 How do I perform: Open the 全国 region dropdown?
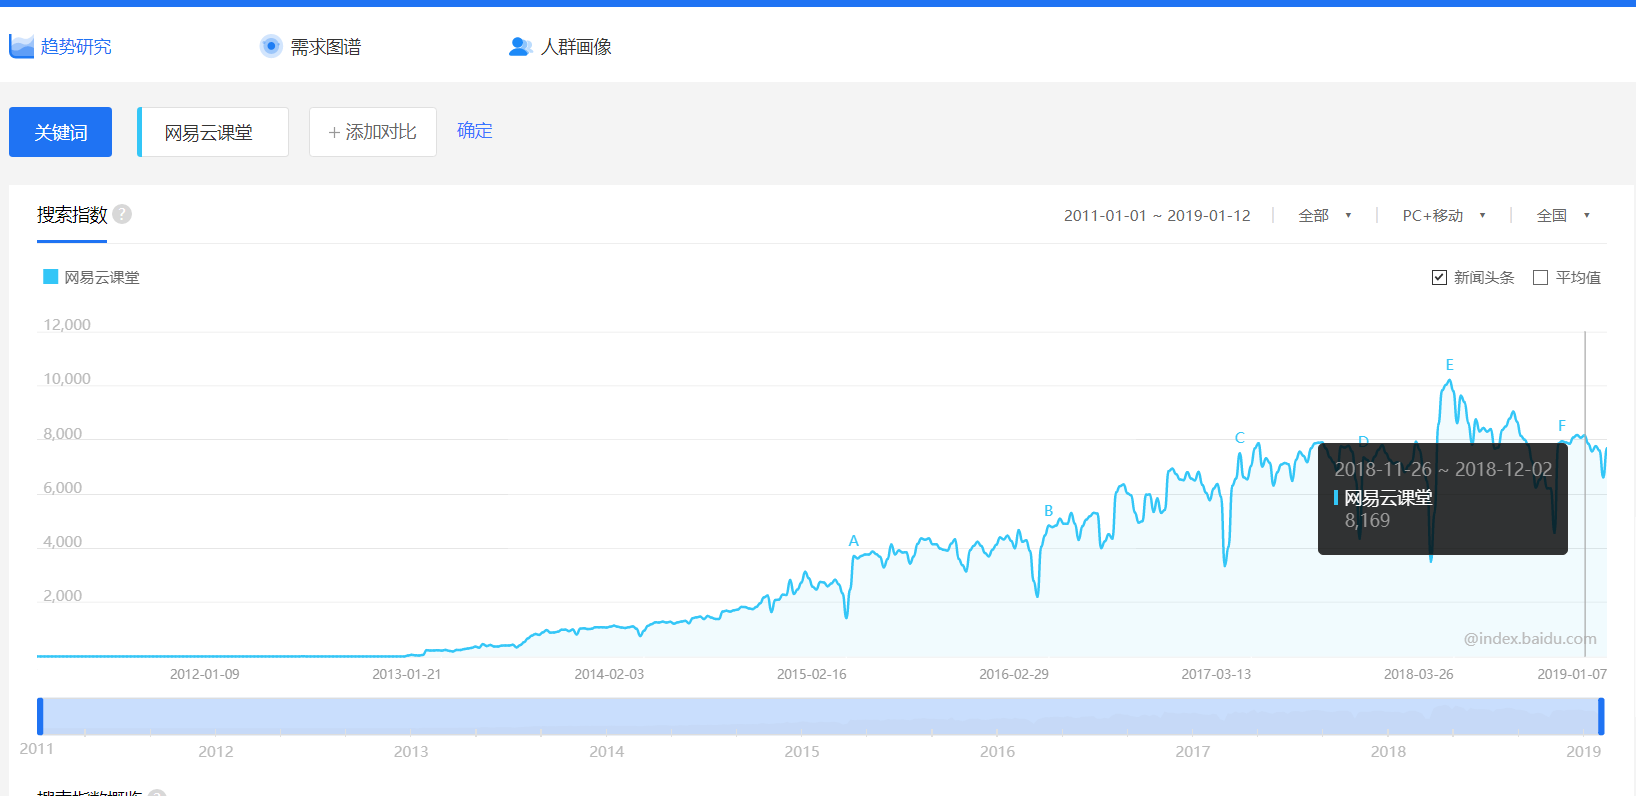(x=1562, y=215)
